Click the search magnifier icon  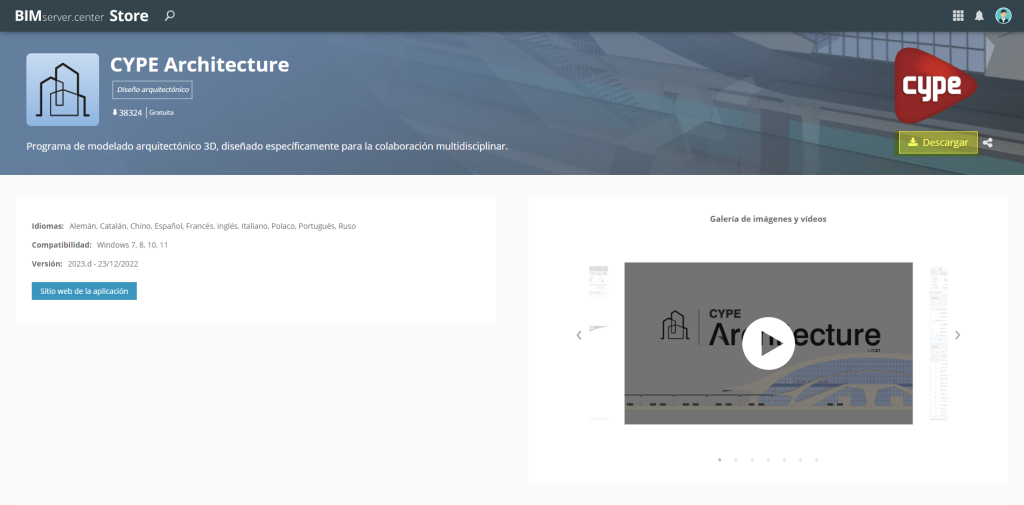point(169,15)
